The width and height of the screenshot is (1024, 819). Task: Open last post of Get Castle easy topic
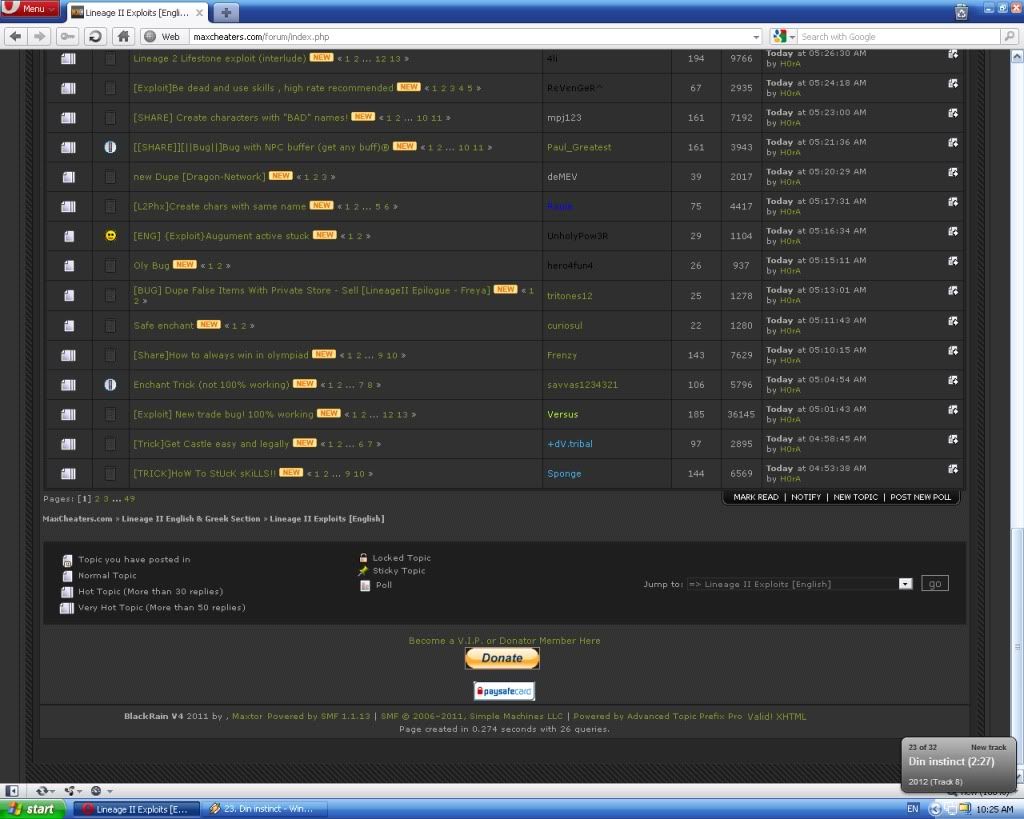[x=953, y=440]
